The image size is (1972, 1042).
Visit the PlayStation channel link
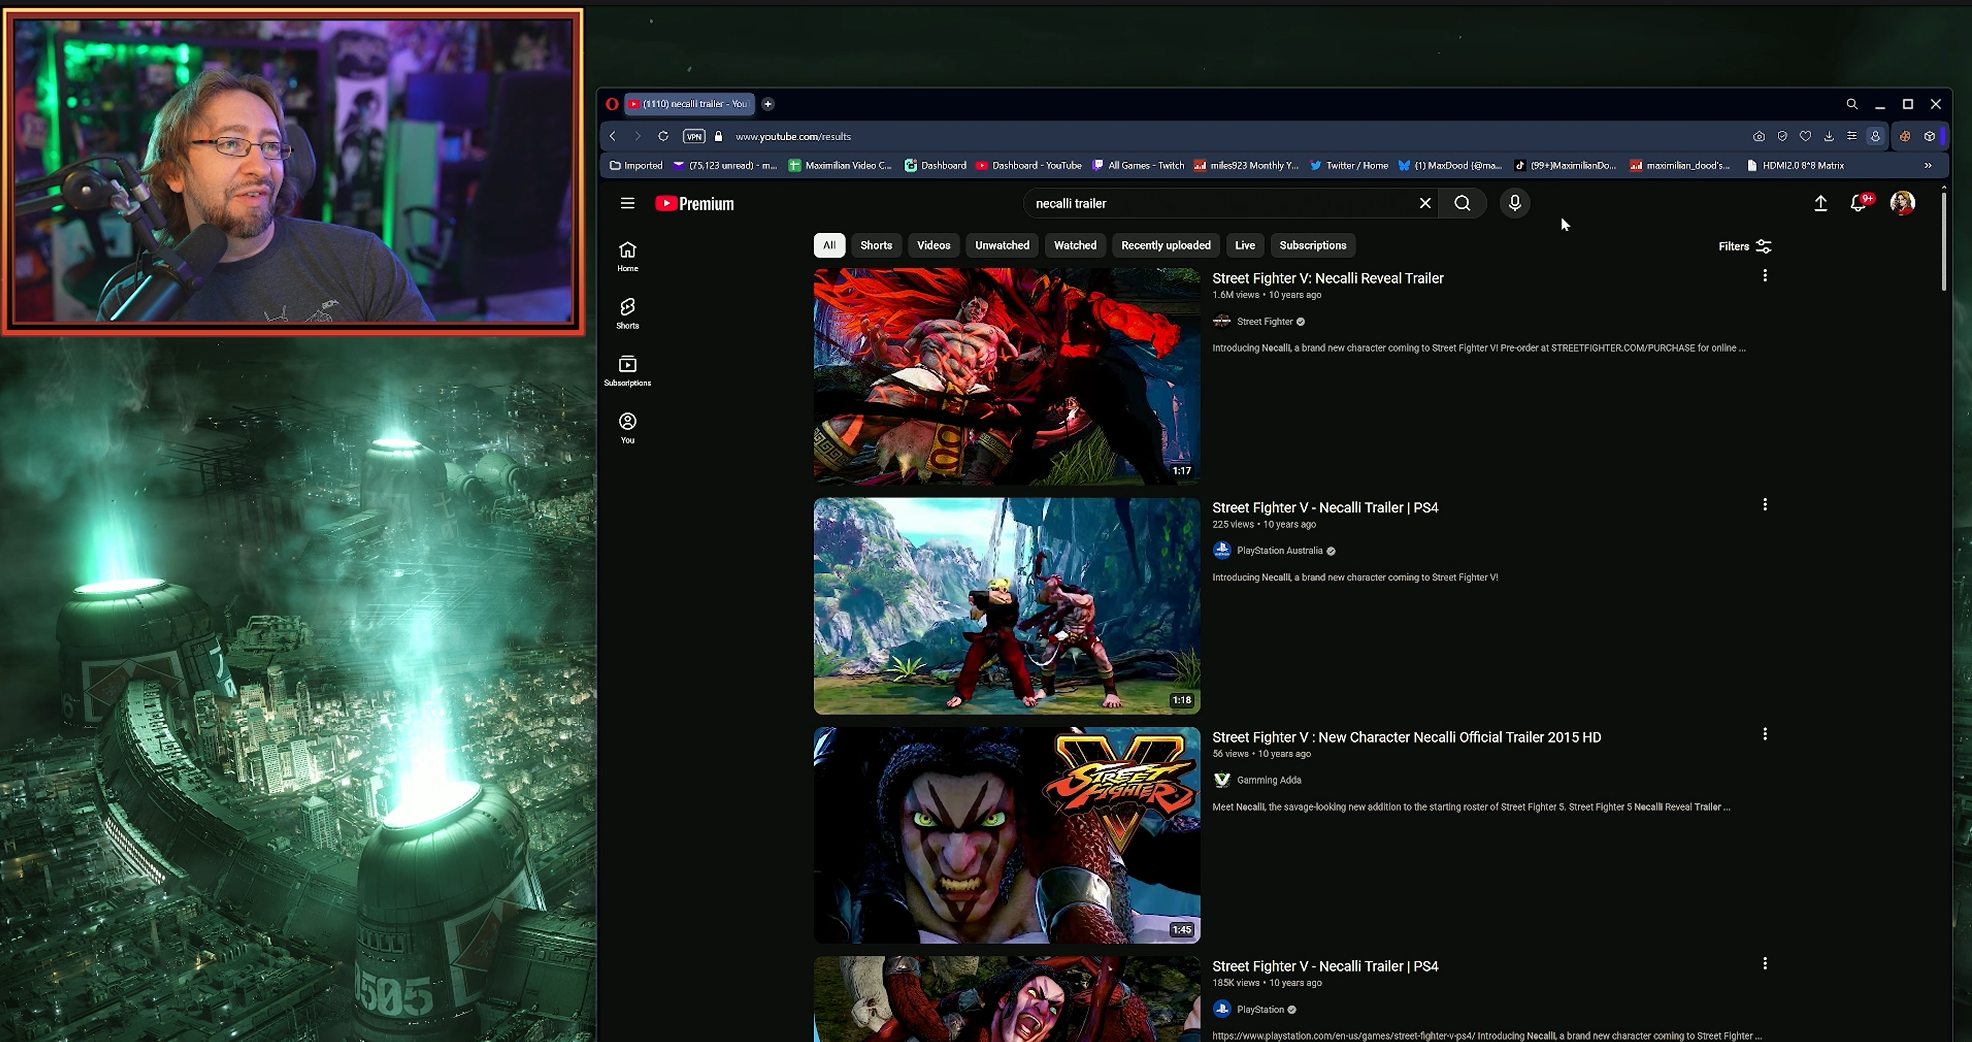[1260, 1010]
